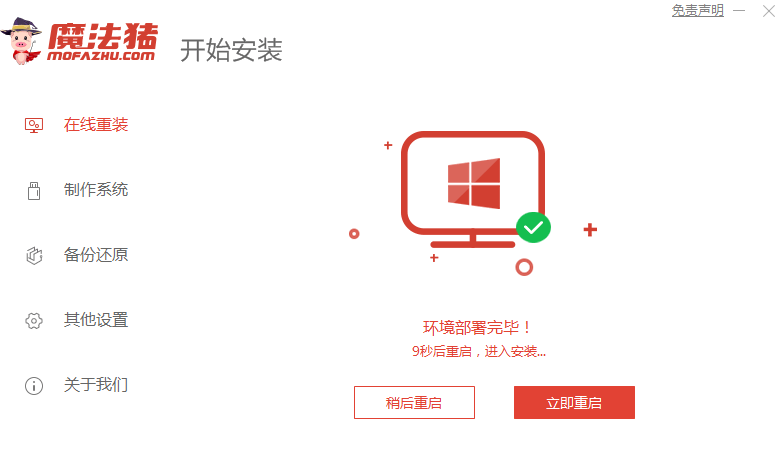Image resolution: width=779 pixels, height=460 pixels.
Task: Minimize the installer window
Action: pos(739,10)
